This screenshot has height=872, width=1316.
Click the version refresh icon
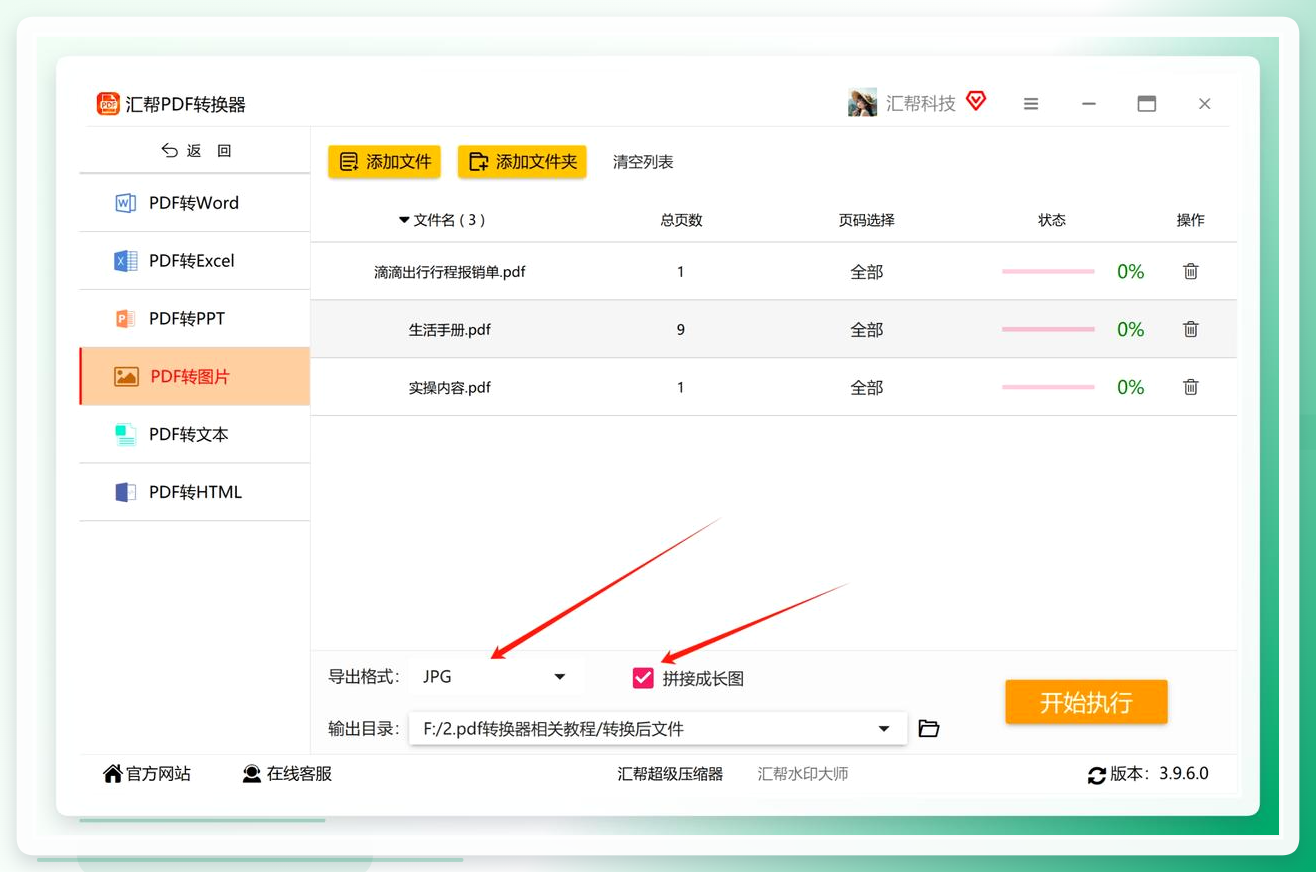point(1097,775)
